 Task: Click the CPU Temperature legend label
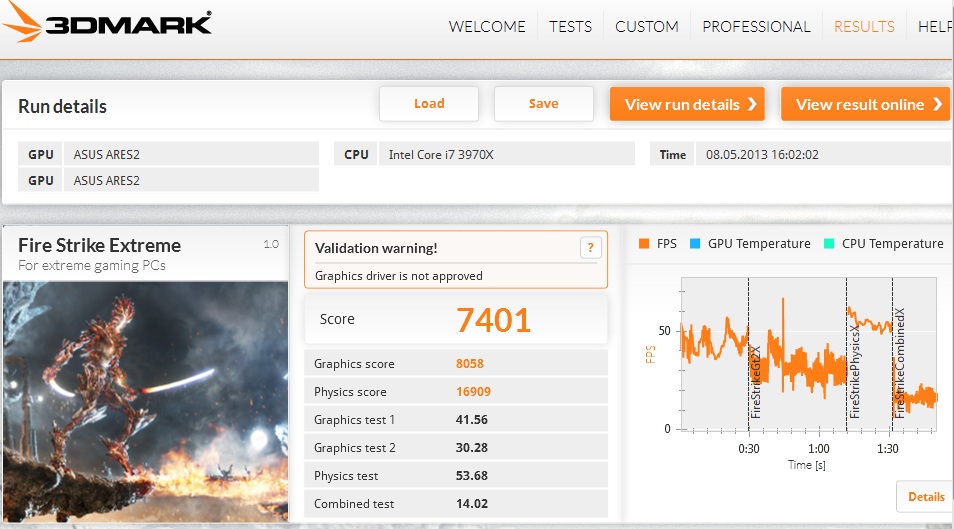point(893,243)
